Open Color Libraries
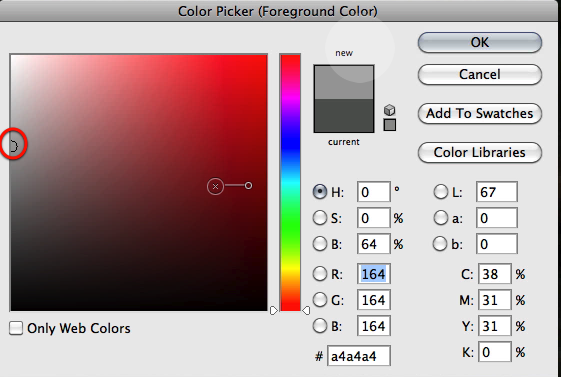Screen dimensions: 561x377 (x=480, y=152)
